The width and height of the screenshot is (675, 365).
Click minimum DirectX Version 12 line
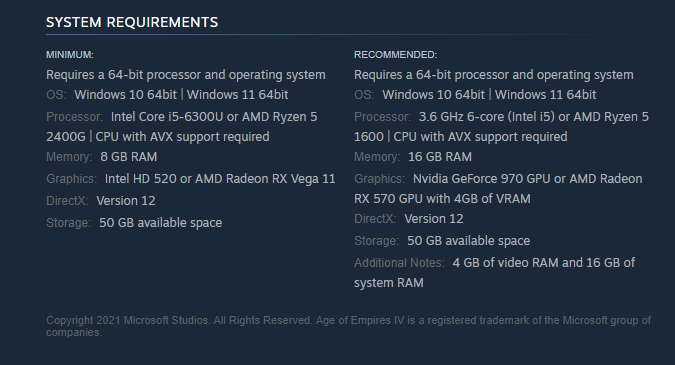[x=101, y=201]
